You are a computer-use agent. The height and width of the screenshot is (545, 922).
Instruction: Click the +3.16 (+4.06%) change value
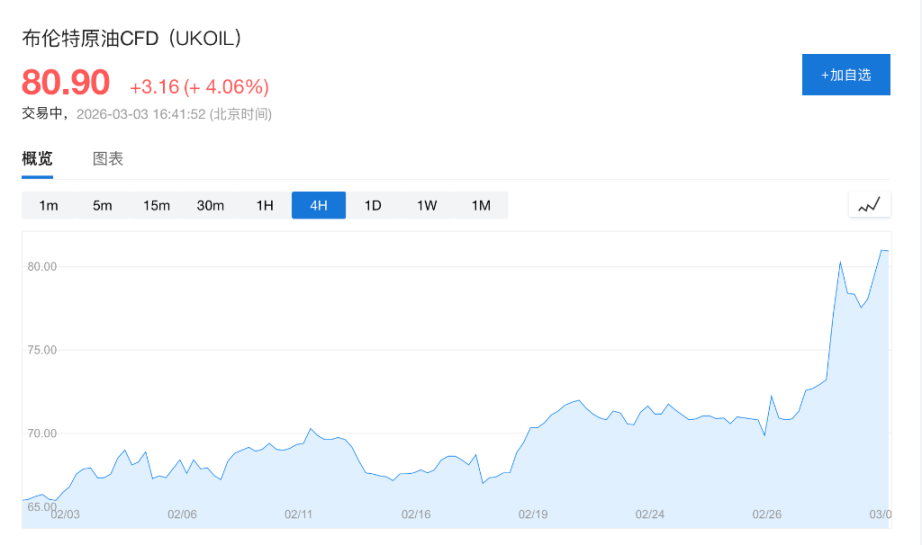click(x=199, y=86)
